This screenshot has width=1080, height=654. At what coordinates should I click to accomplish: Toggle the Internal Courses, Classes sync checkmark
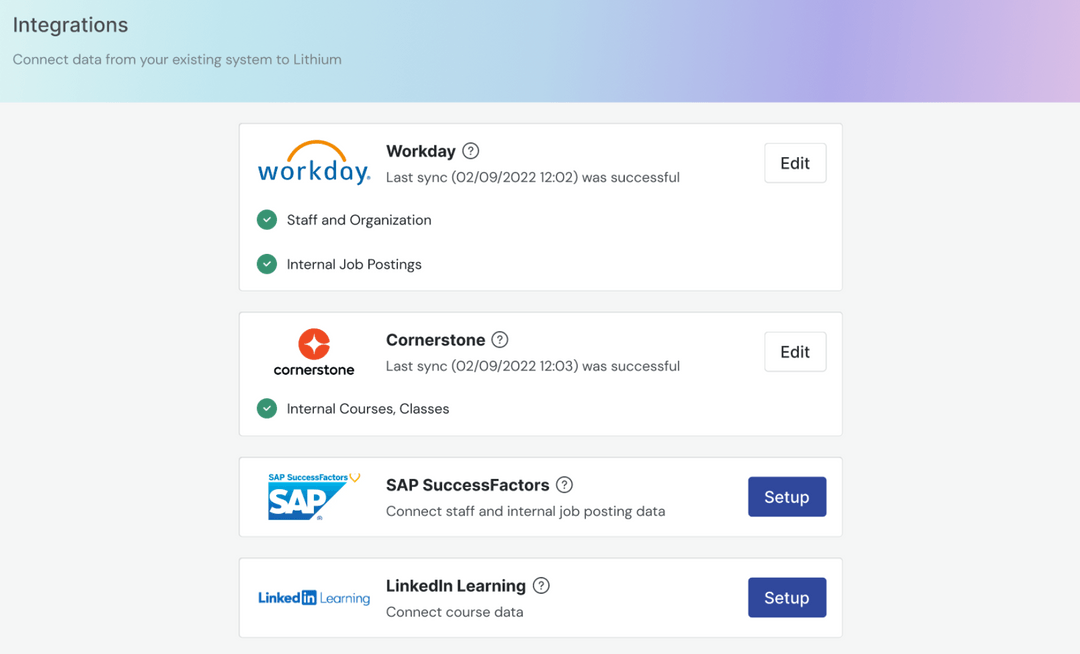(266, 408)
